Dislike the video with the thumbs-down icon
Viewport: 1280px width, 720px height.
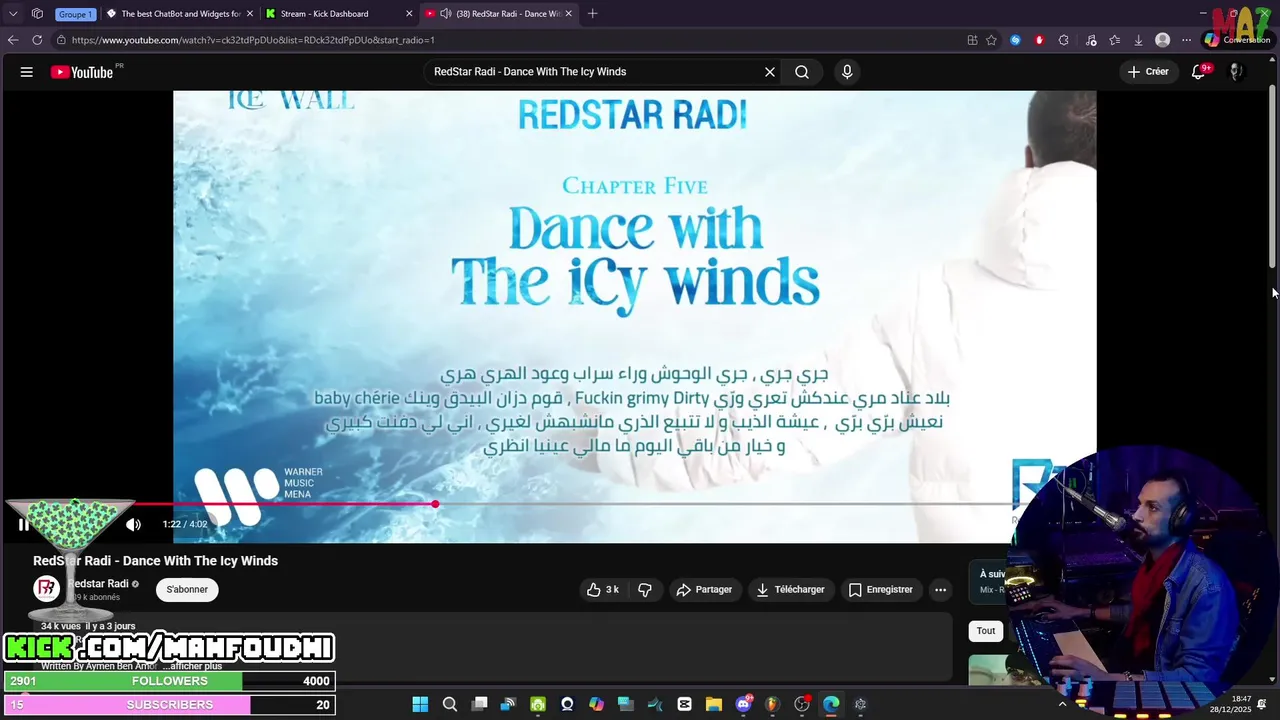645,590
